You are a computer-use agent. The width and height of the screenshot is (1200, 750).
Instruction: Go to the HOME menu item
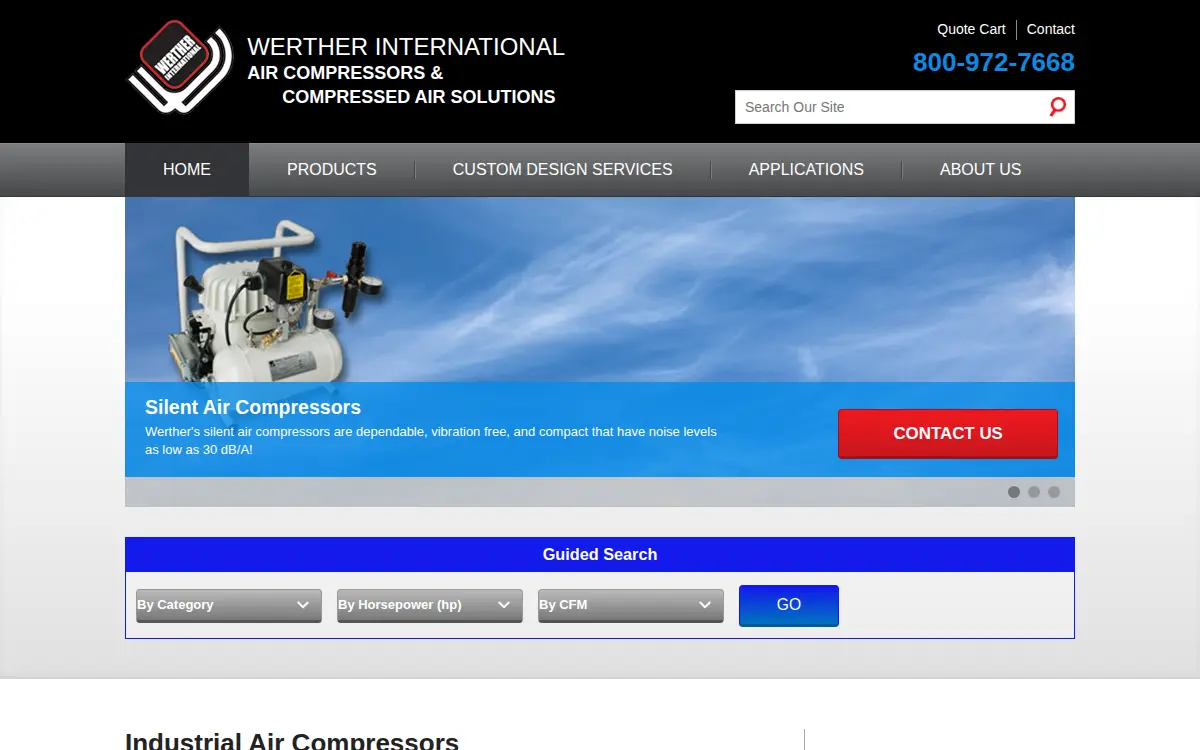[187, 170]
